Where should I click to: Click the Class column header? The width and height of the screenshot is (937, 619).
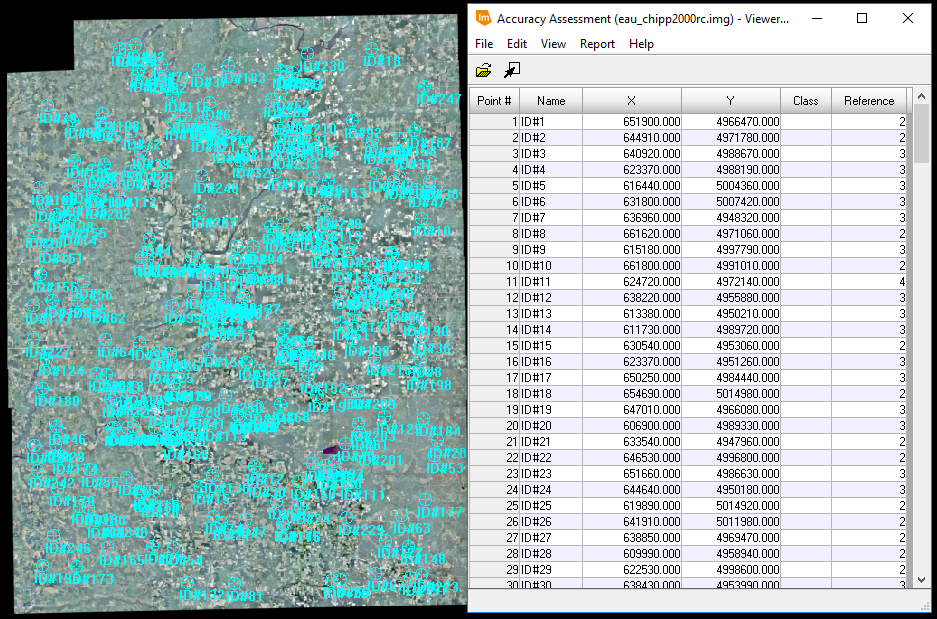click(806, 101)
